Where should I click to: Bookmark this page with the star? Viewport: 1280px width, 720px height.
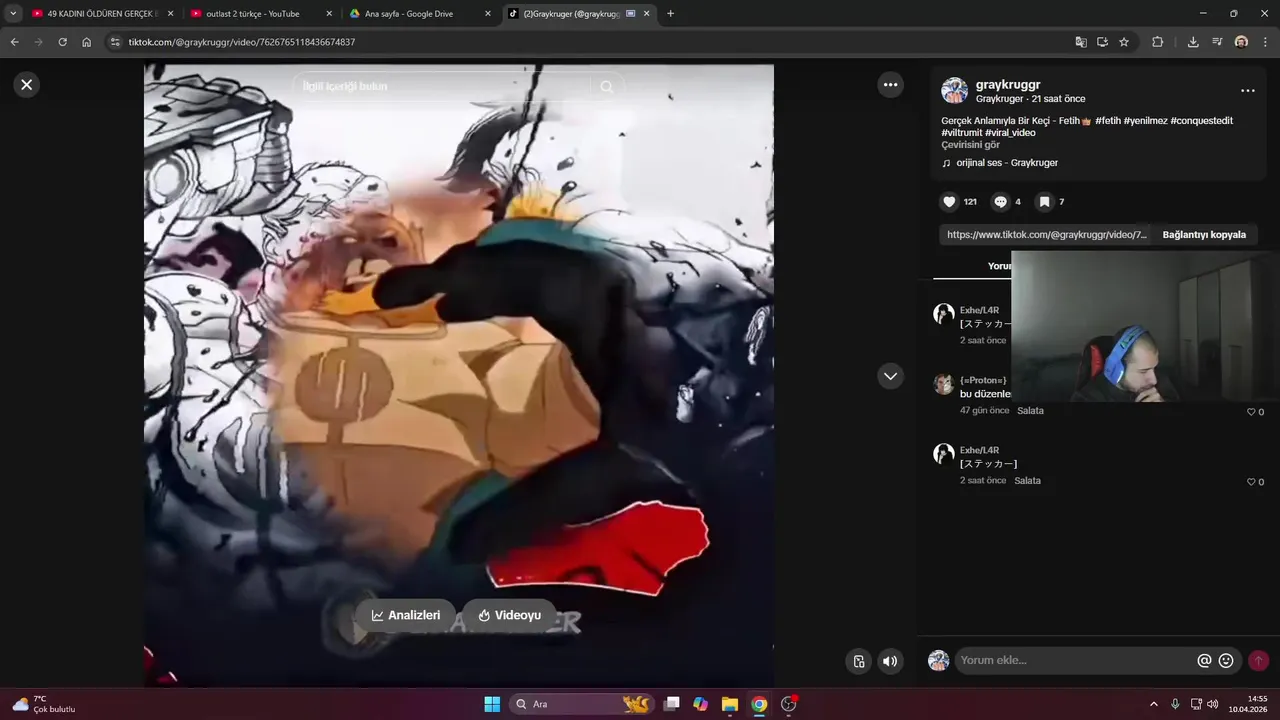pyautogui.click(x=1124, y=42)
